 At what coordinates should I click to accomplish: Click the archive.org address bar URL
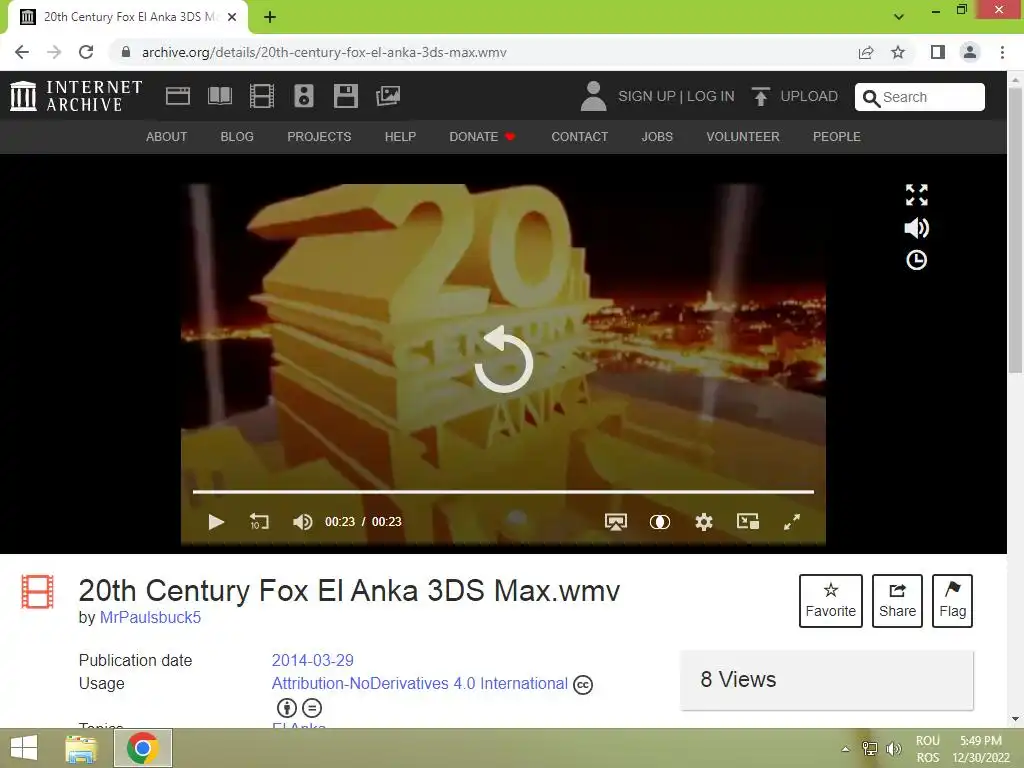[324, 52]
